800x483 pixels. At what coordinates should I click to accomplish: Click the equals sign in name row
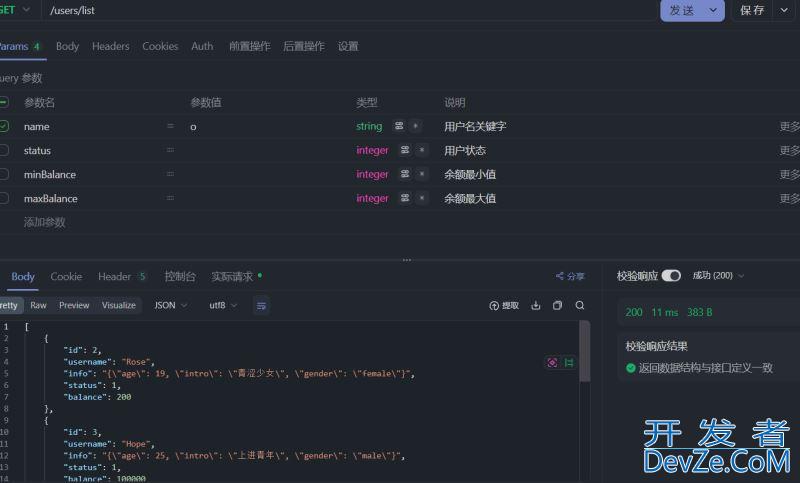pos(170,126)
